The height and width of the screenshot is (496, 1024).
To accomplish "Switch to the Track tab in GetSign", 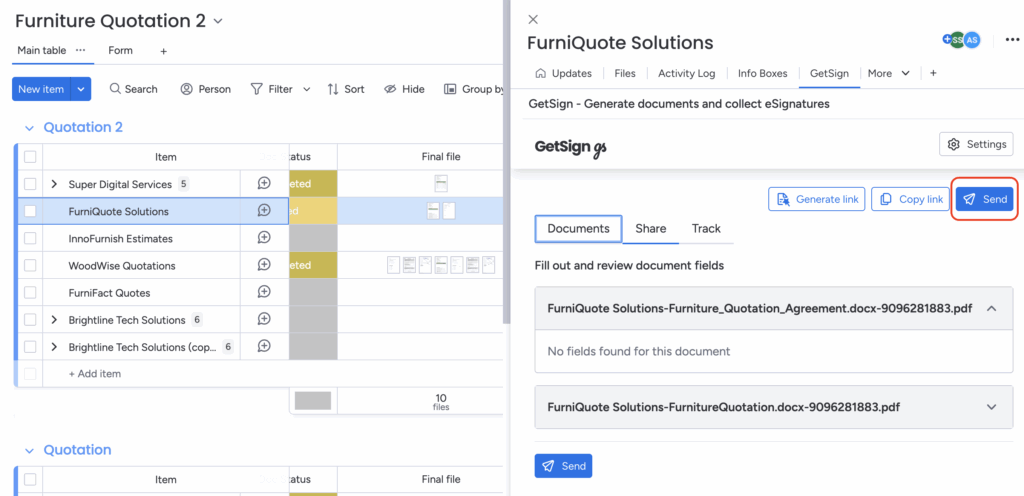I will coord(706,228).
